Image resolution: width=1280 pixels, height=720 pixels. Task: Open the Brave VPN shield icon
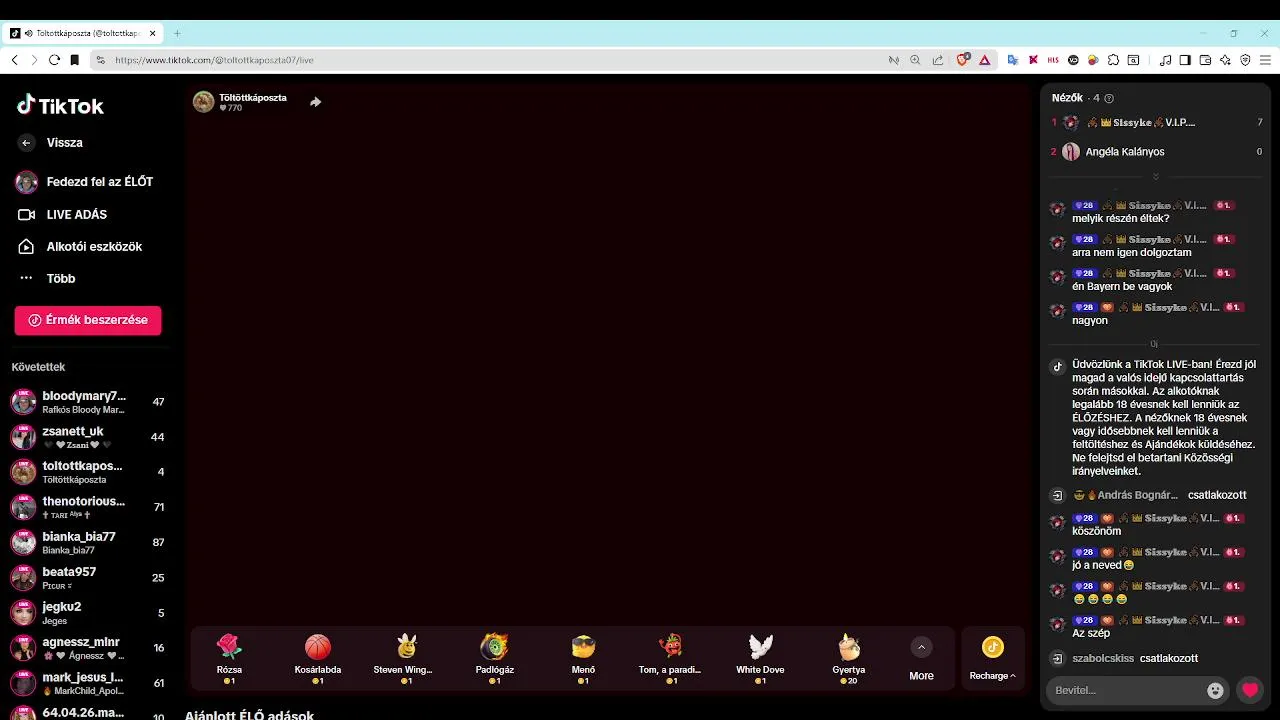(x=1245, y=60)
